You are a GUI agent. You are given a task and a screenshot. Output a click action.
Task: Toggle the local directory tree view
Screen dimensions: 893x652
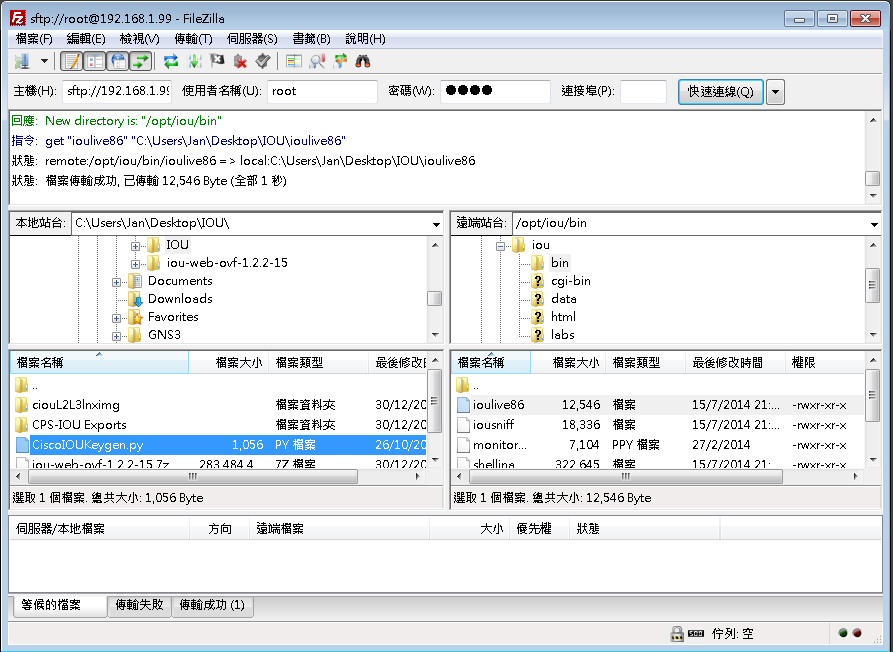(x=95, y=61)
